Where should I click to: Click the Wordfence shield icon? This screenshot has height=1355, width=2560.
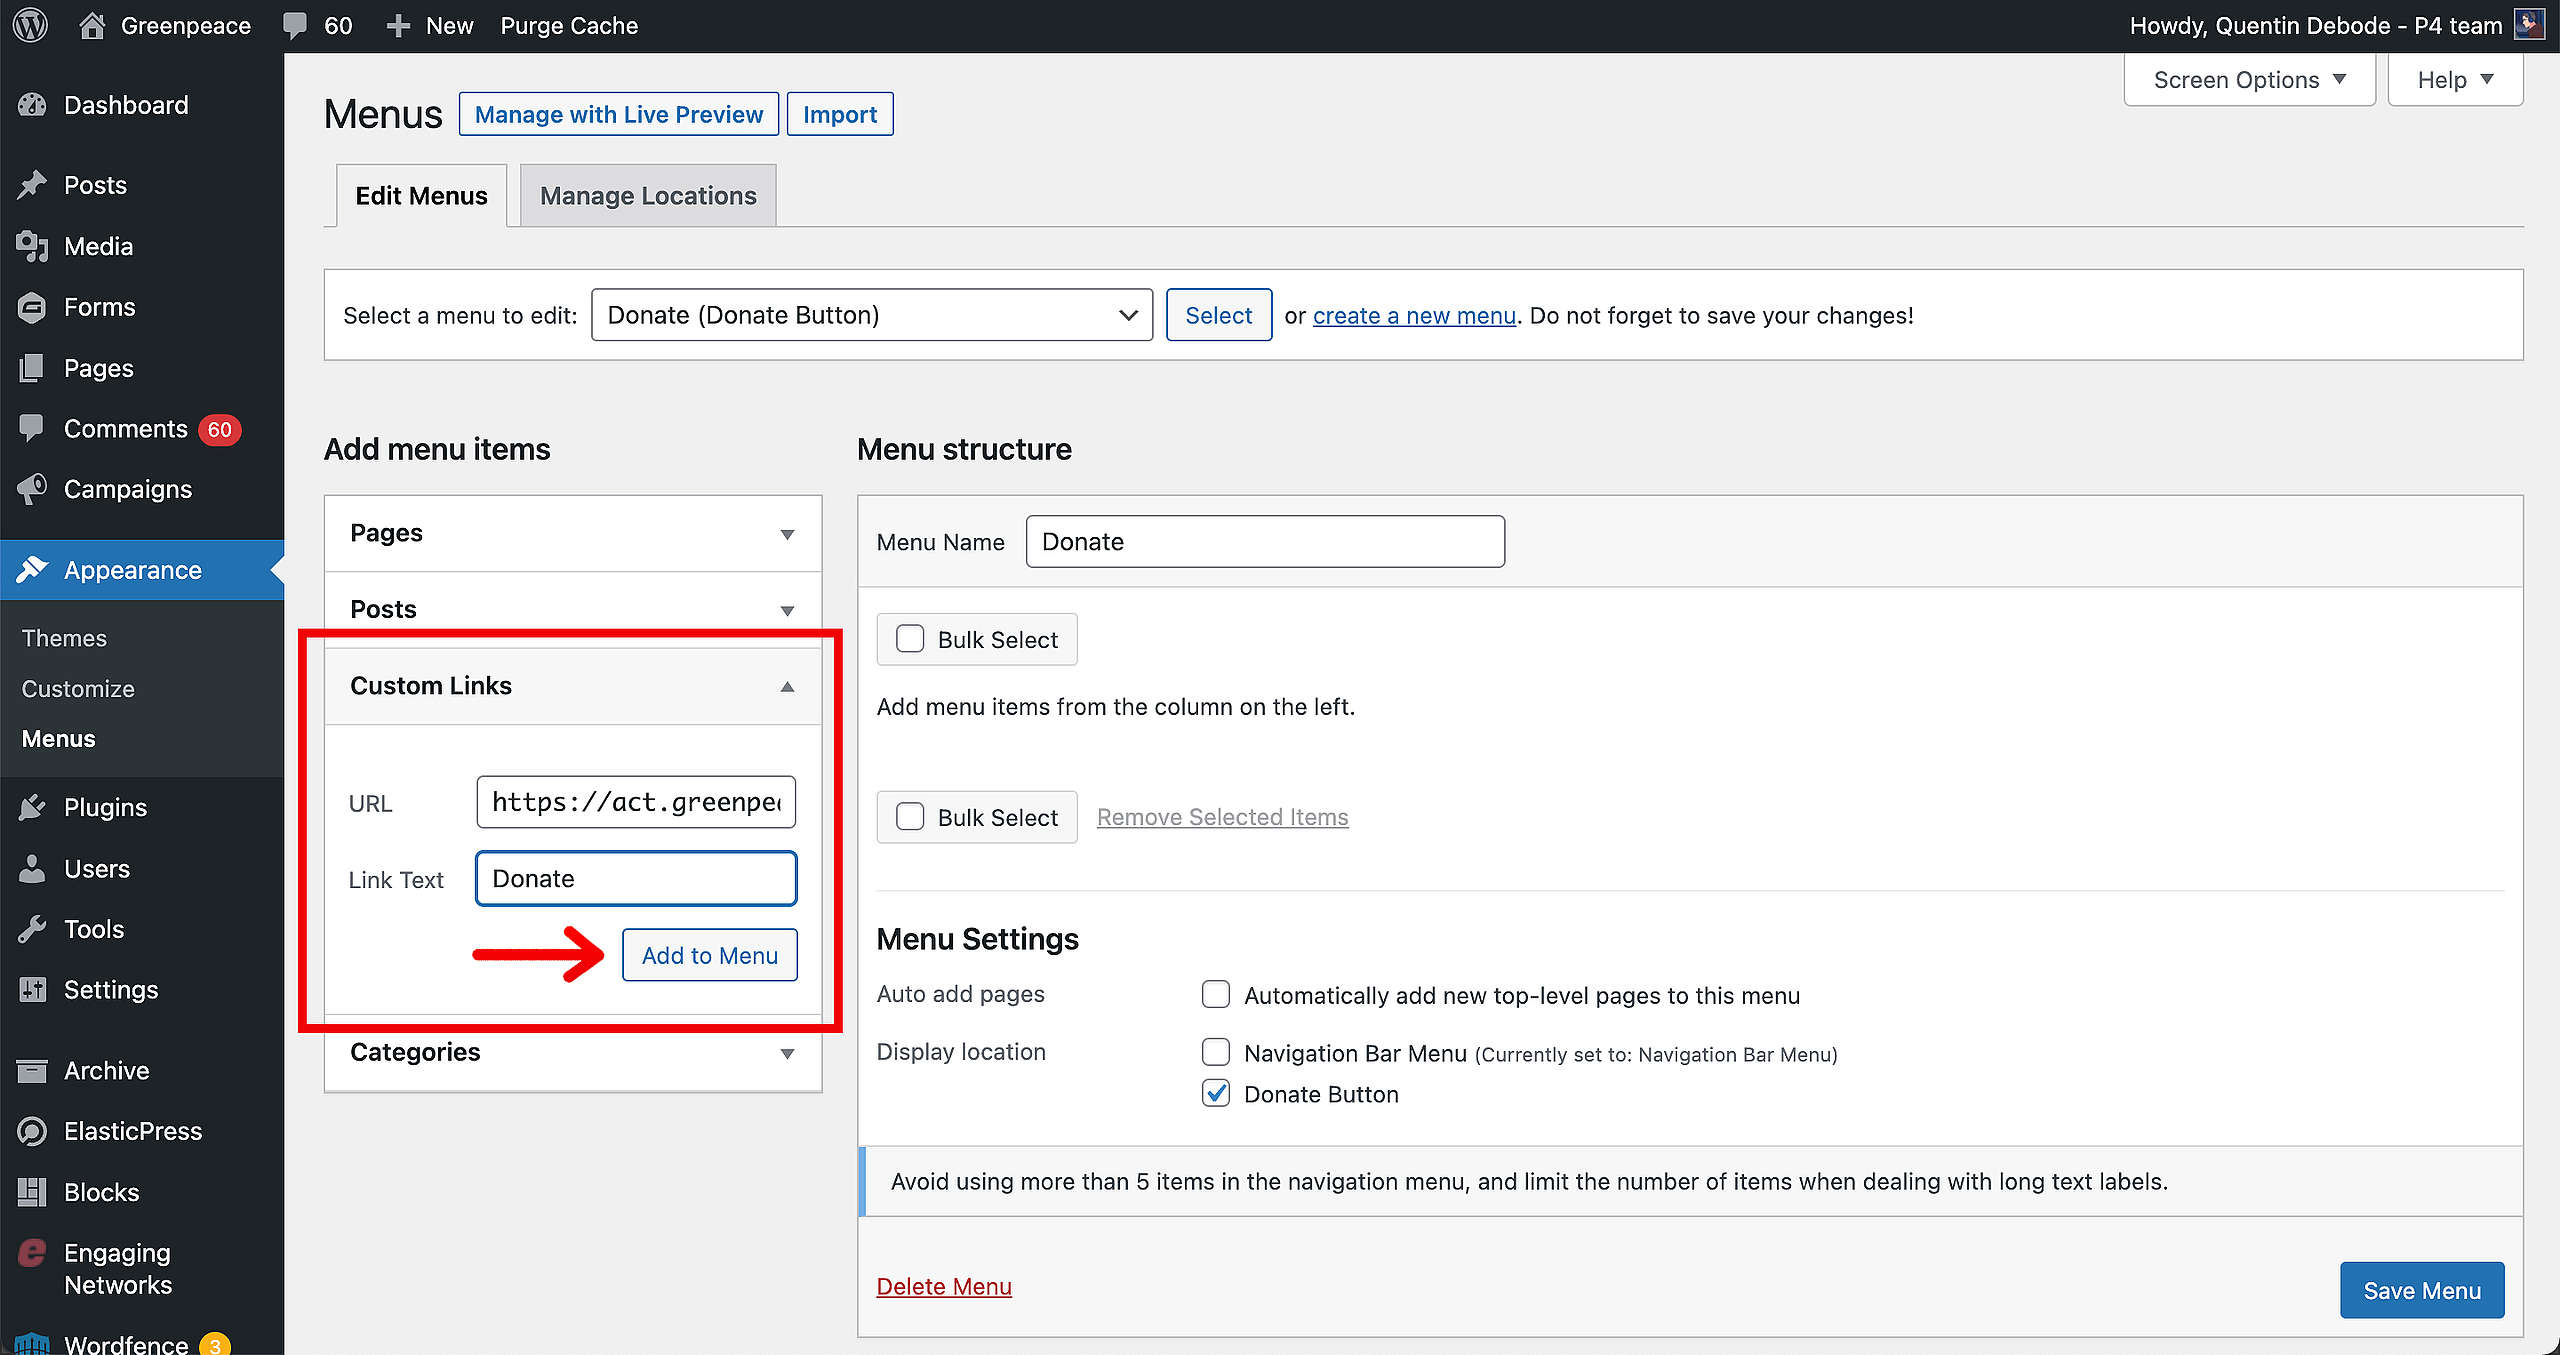(x=32, y=1344)
